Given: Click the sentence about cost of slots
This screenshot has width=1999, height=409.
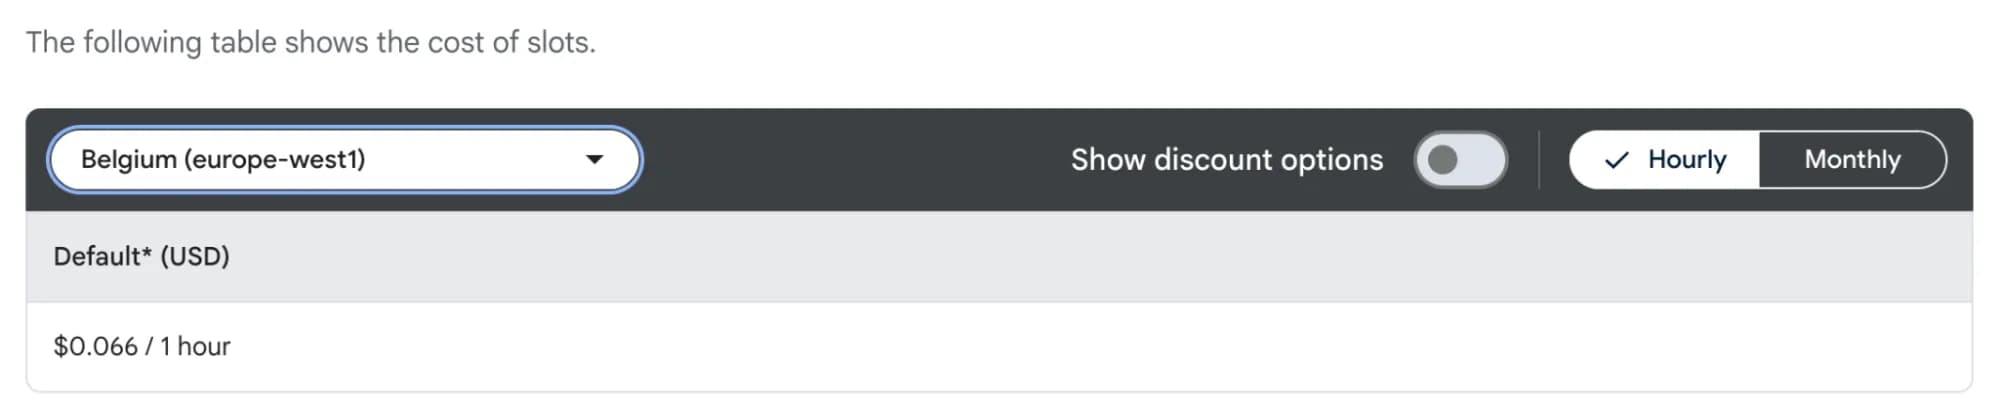Looking at the screenshot, I should [310, 42].
